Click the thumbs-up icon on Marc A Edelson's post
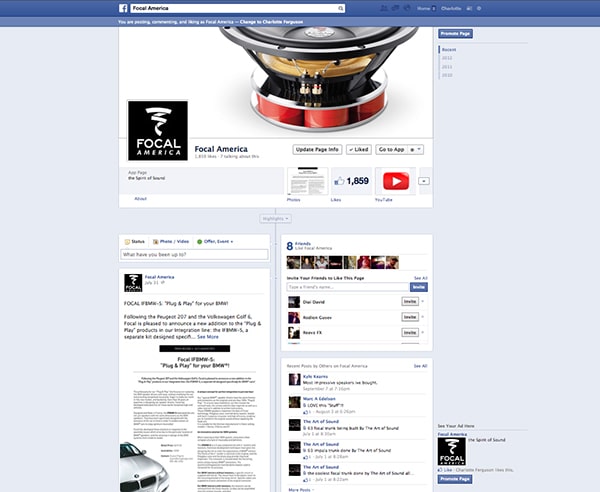Viewport: 600px width, 492px height. pyautogui.click(x=305, y=412)
